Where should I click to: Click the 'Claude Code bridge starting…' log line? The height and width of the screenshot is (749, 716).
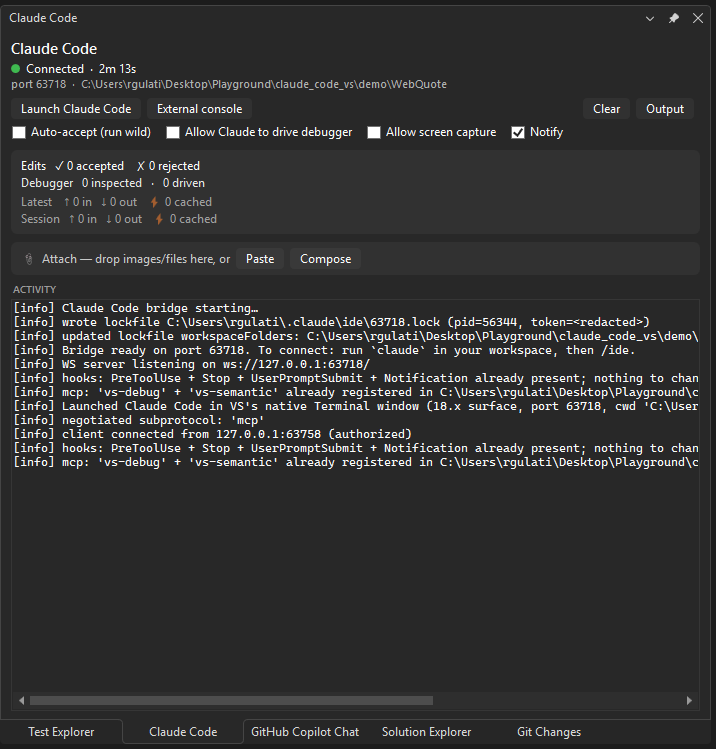136,308
